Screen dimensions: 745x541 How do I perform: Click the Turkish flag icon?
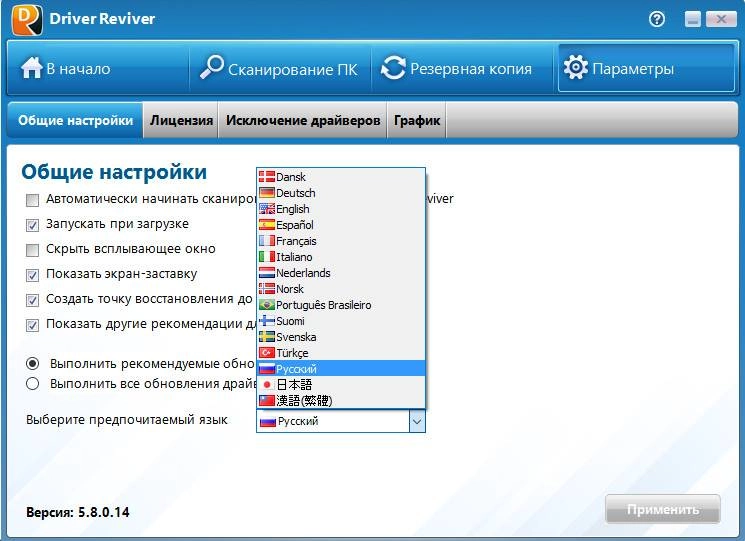267,353
